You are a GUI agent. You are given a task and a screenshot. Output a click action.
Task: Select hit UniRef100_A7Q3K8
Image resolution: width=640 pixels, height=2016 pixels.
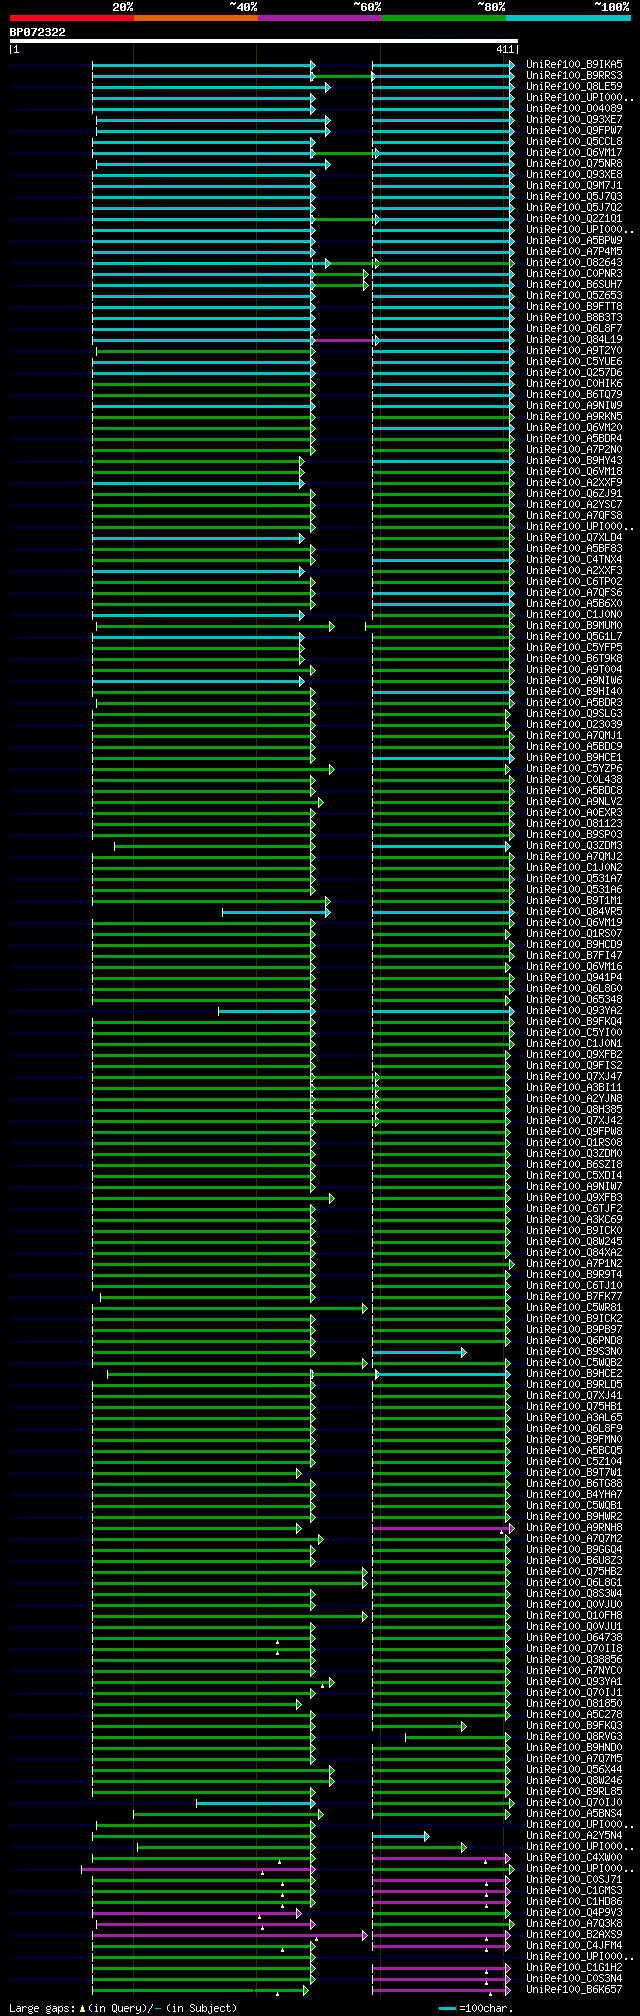pyautogui.click(x=574, y=1923)
